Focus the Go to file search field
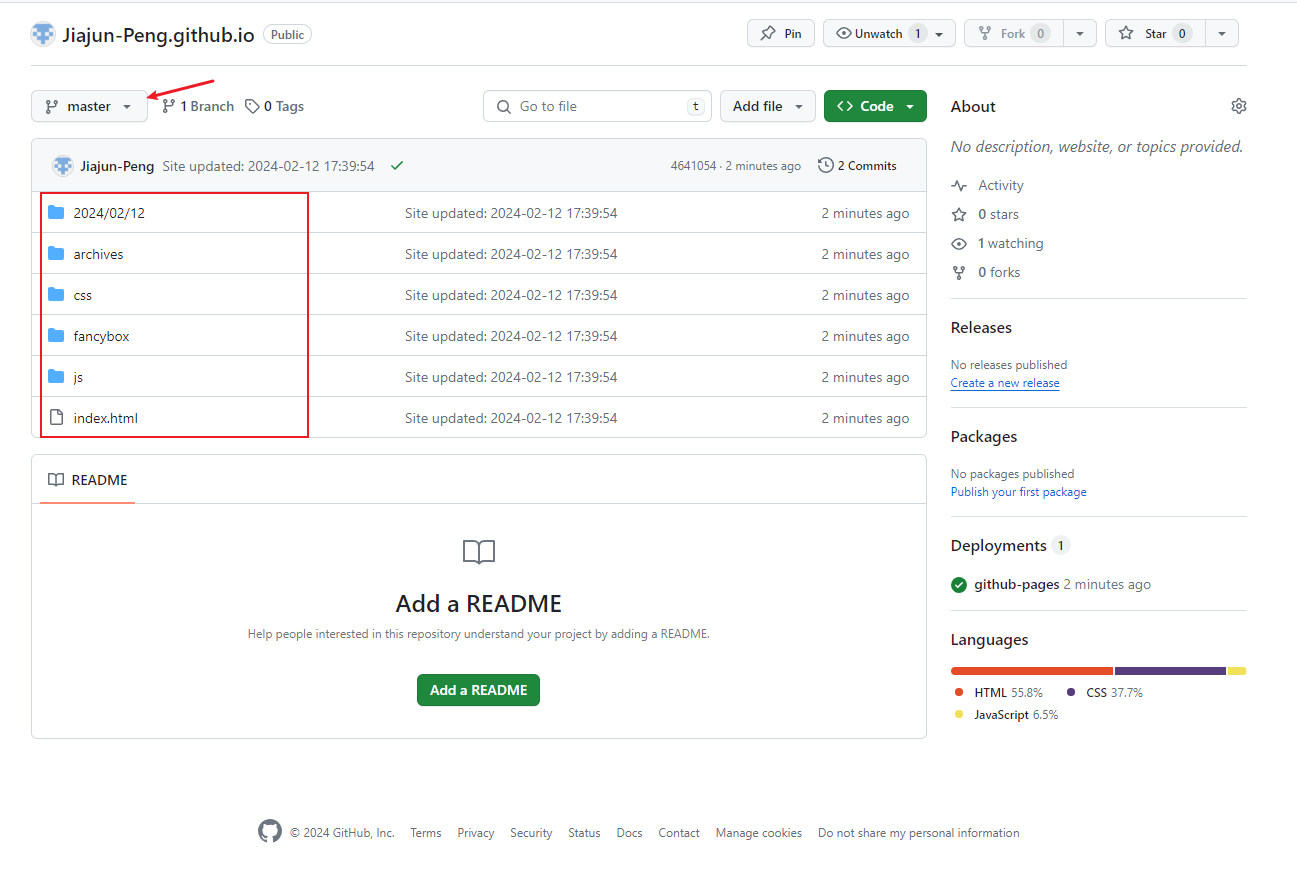This screenshot has height=872, width=1297. coord(597,106)
